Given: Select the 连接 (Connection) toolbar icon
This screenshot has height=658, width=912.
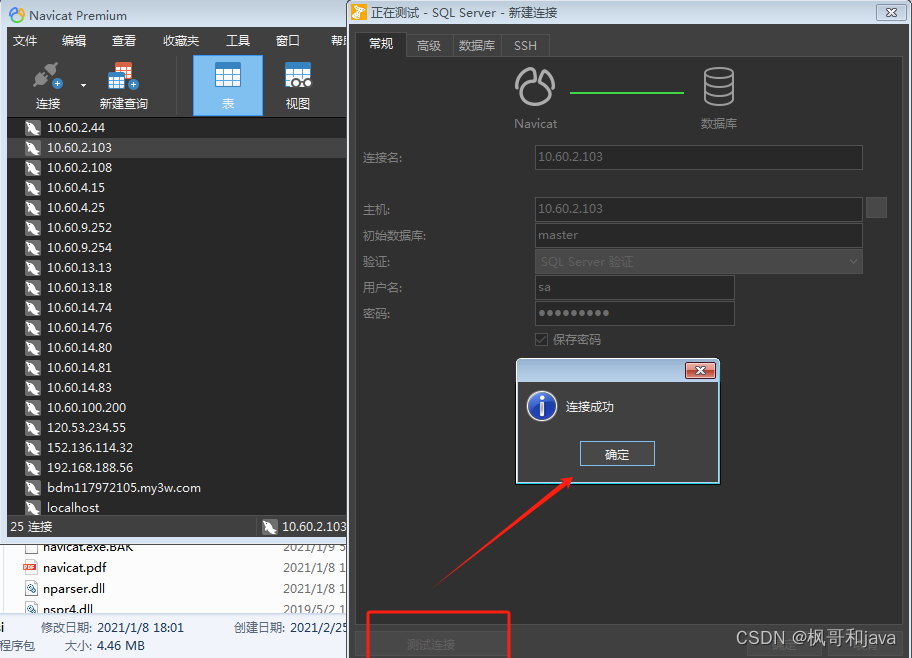Looking at the screenshot, I should [x=47, y=80].
